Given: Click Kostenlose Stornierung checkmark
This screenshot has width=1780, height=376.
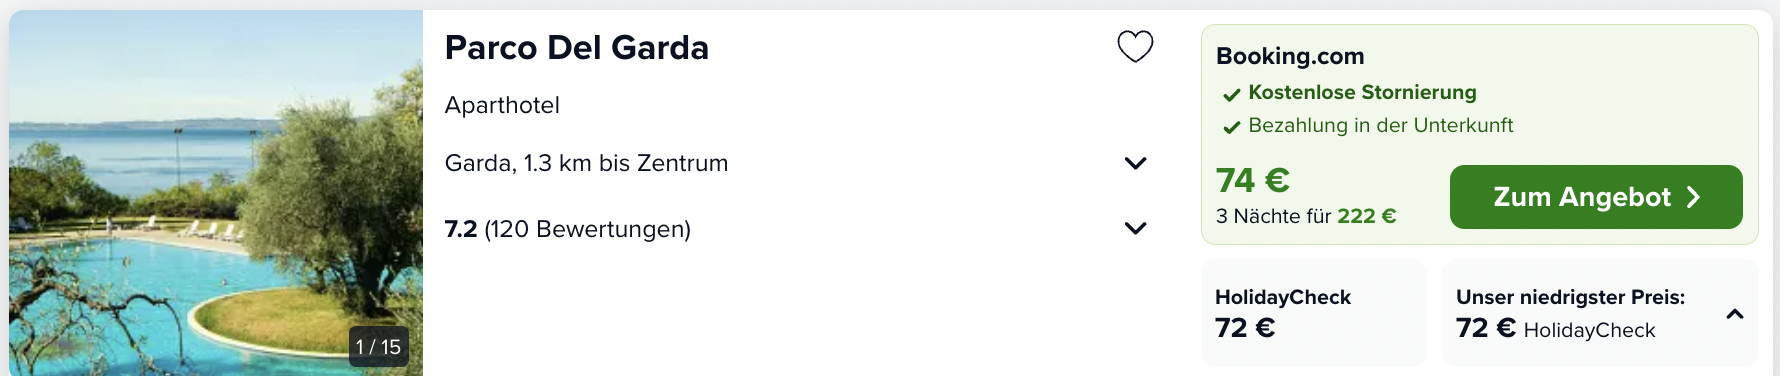Looking at the screenshot, I should (1232, 95).
